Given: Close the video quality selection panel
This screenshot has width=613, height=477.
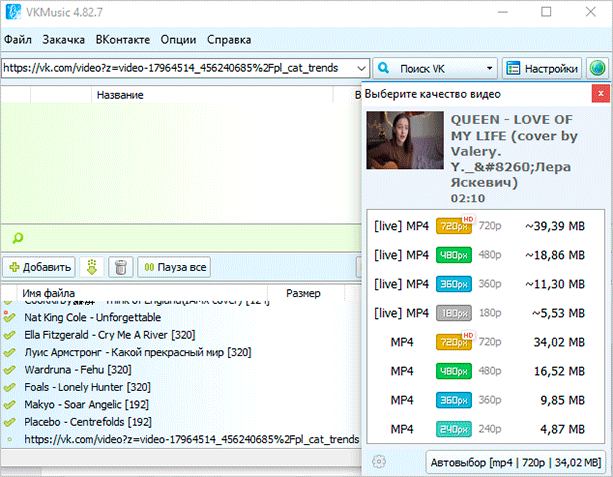Looking at the screenshot, I should (x=600, y=94).
